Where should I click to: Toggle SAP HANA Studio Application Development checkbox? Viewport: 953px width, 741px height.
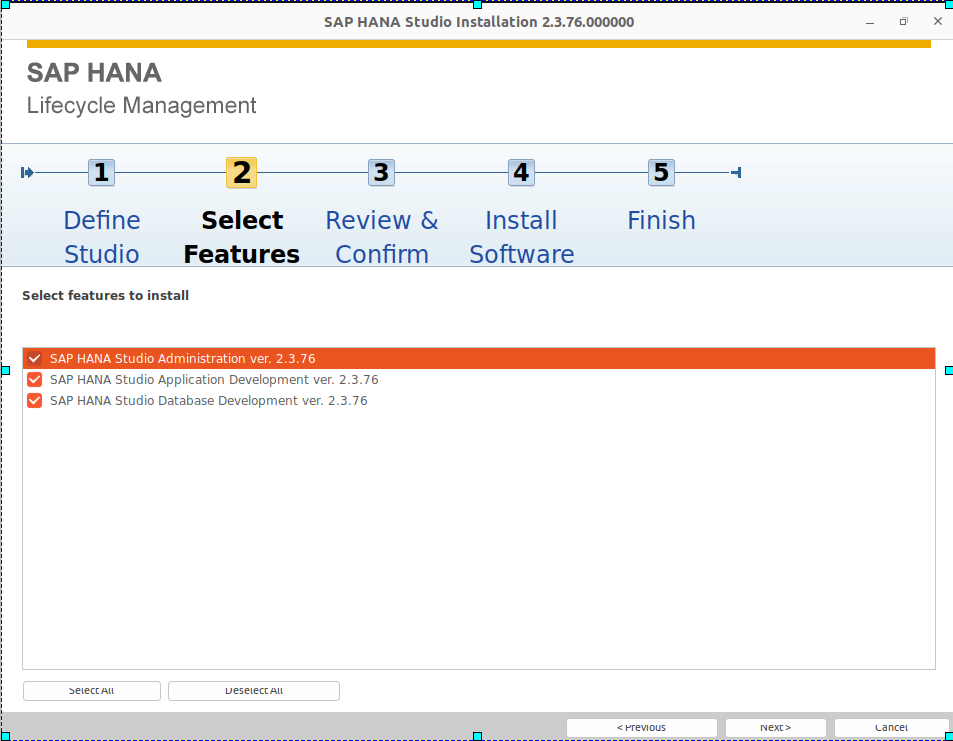(x=35, y=380)
